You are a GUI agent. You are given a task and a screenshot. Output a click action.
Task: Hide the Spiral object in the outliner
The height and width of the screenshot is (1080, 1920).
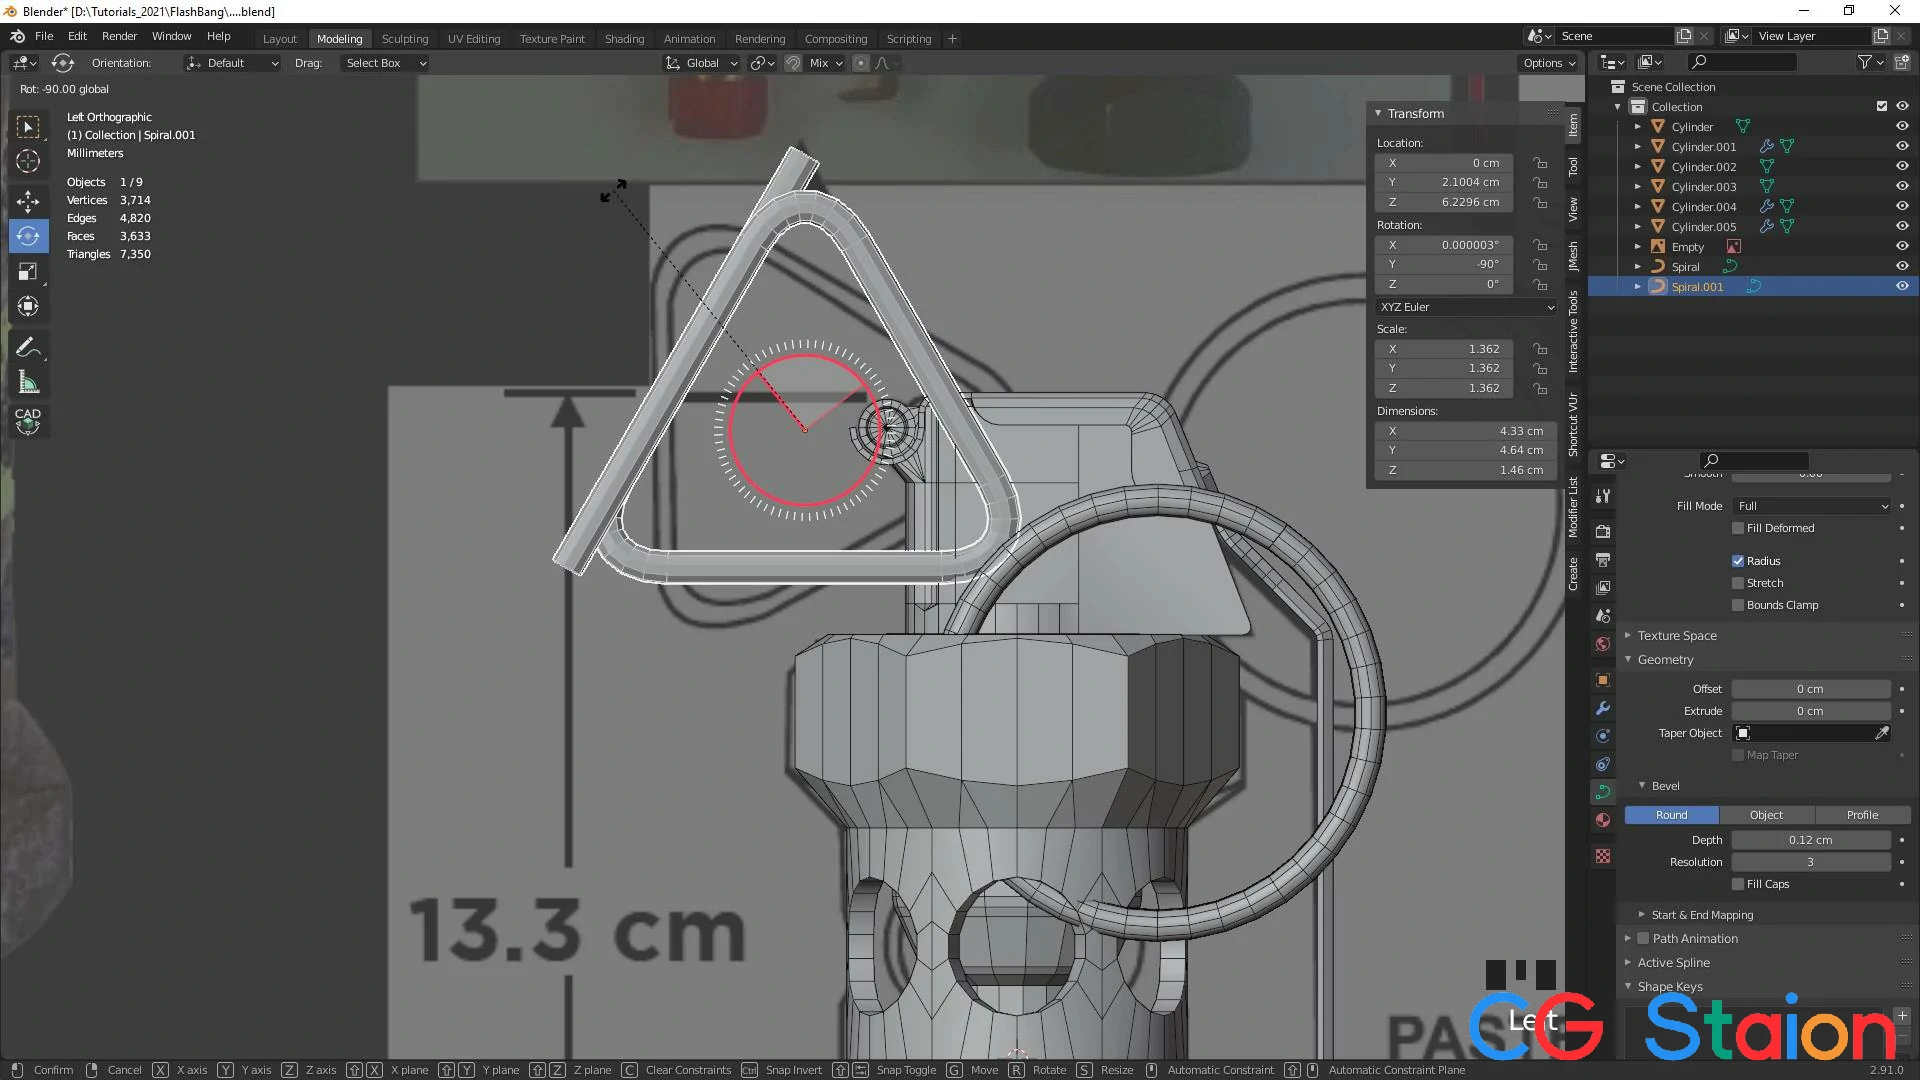pos(1901,266)
